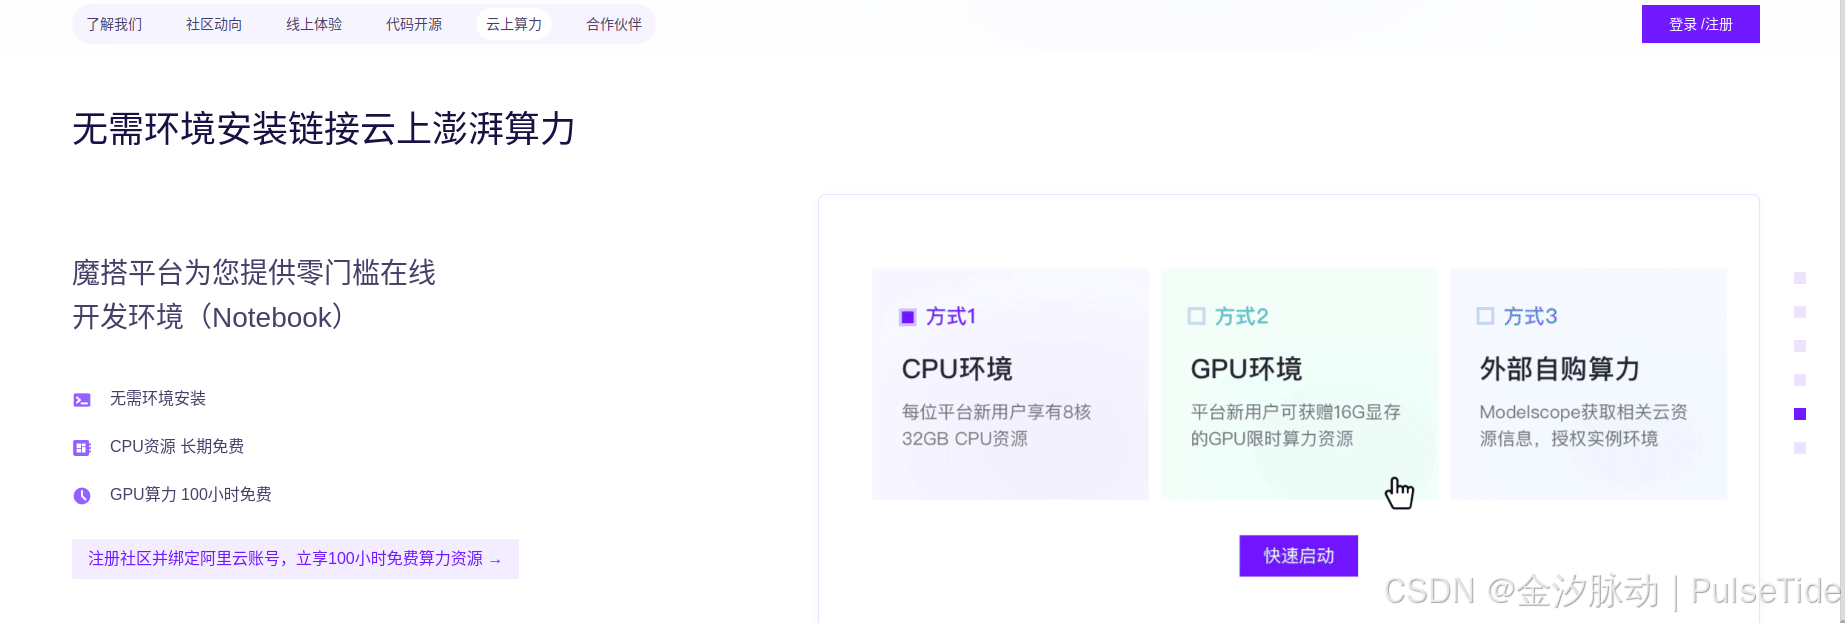This screenshot has height=623, width=1845.
Task: Select the 代码开源 tab
Action: click(414, 24)
